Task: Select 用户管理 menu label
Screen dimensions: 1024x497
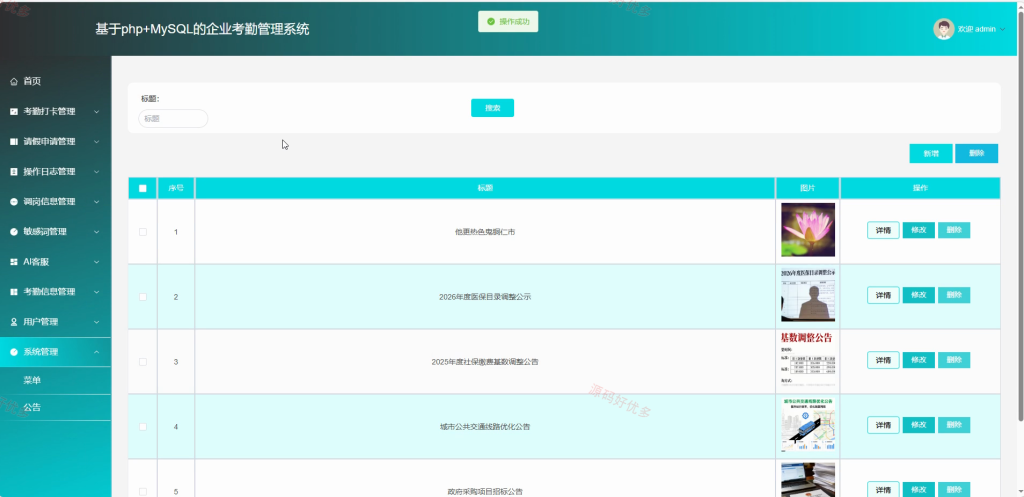Action: tap(40, 322)
